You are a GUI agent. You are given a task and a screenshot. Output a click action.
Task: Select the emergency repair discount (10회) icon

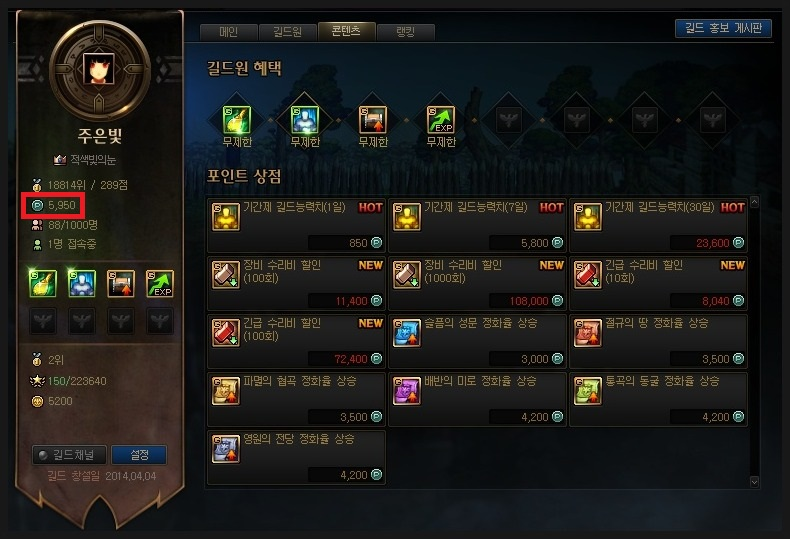point(587,275)
